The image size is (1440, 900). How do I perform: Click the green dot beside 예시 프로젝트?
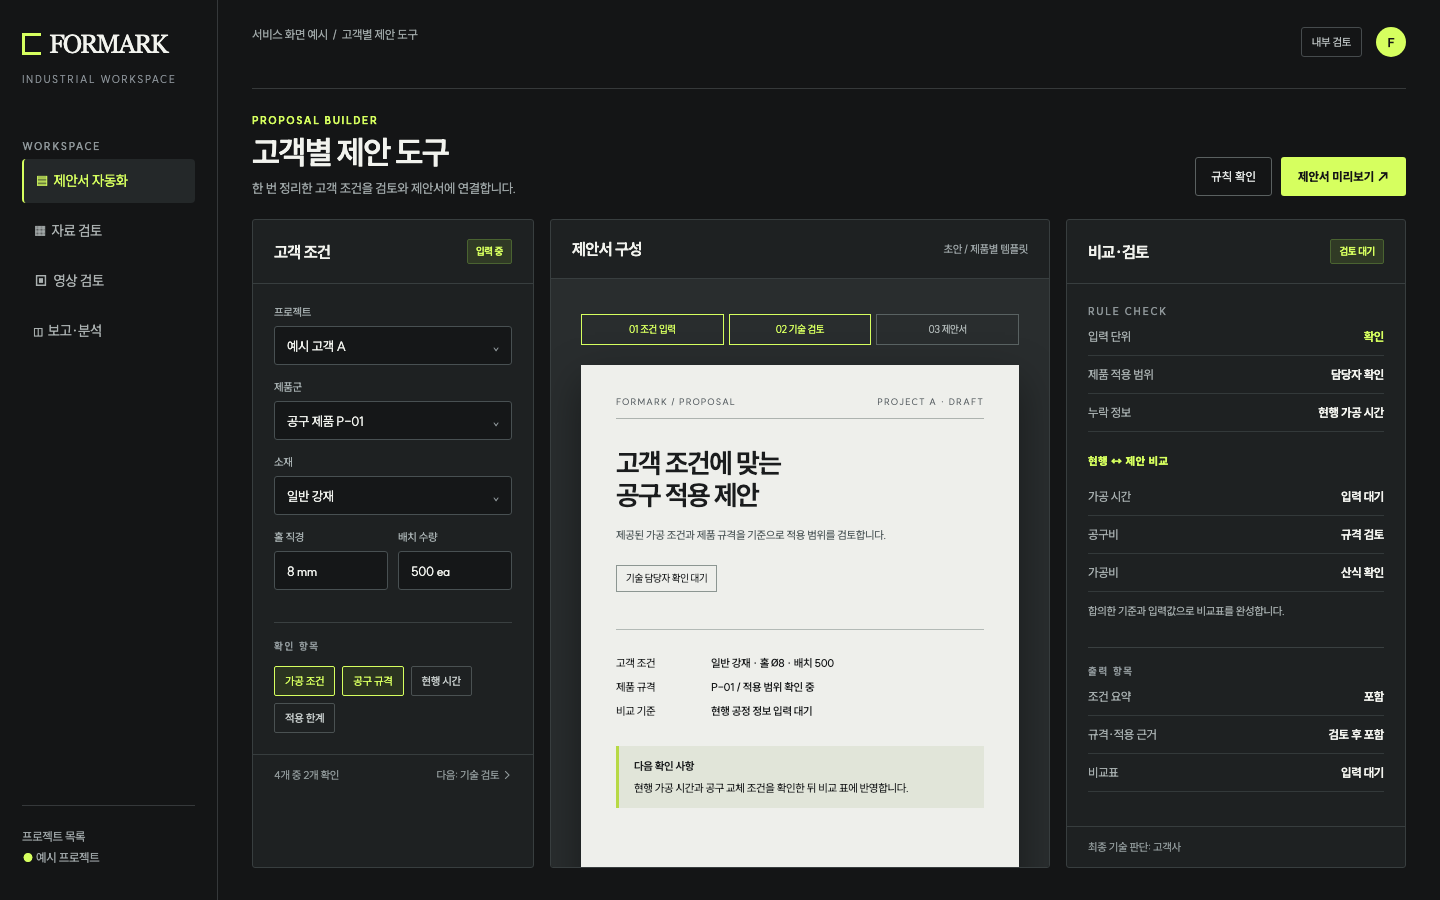[28, 858]
